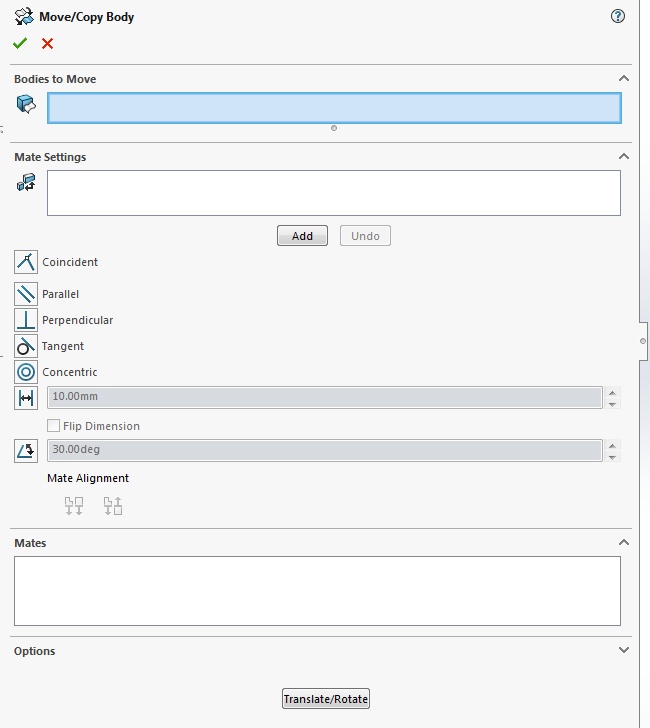
Task: Enable the Flip Dimension checkbox
Action: tap(53, 425)
